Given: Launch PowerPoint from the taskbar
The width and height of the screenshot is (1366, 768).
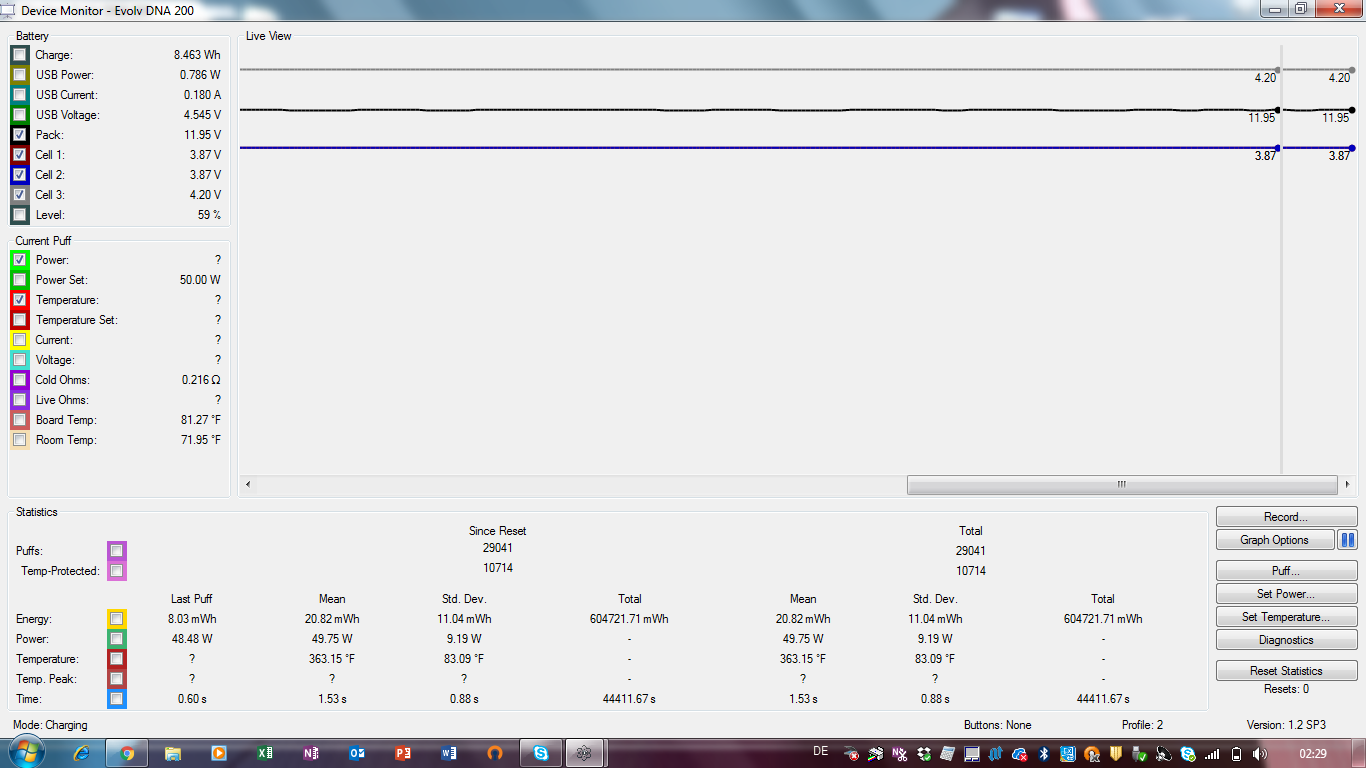Looking at the screenshot, I should (x=403, y=753).
